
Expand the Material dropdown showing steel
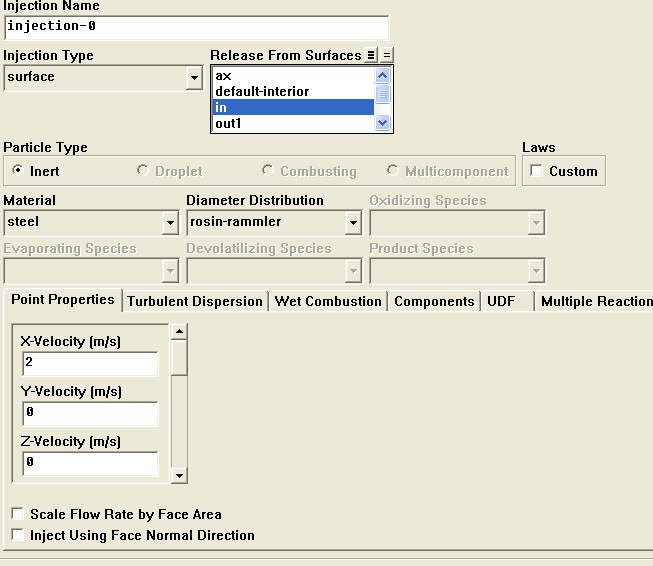pyautogui.click(x=169, y=222)
